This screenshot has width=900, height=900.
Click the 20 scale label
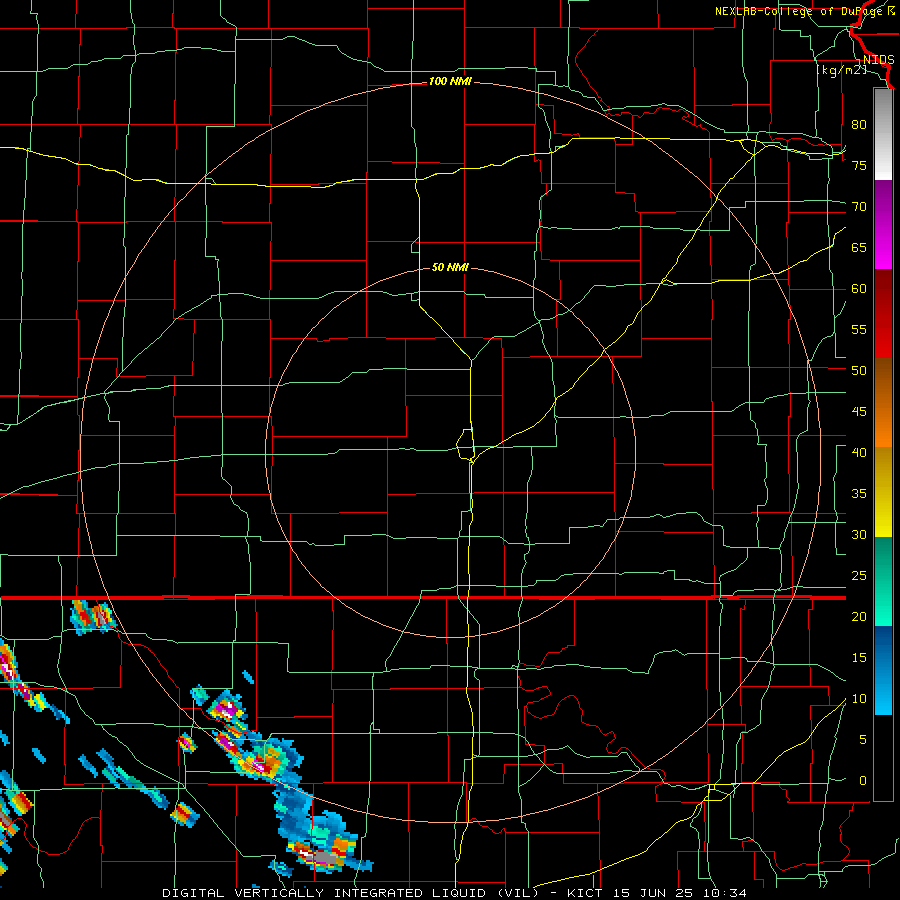tap(859, 617)
